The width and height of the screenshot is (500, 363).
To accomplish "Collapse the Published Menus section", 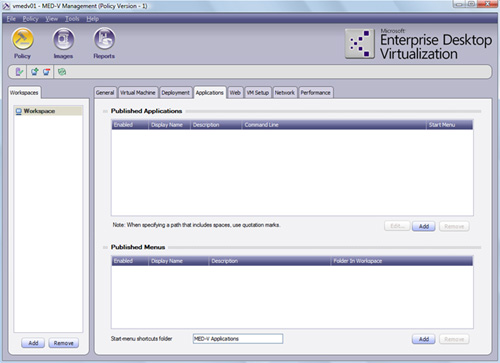I will coord(105,247).
